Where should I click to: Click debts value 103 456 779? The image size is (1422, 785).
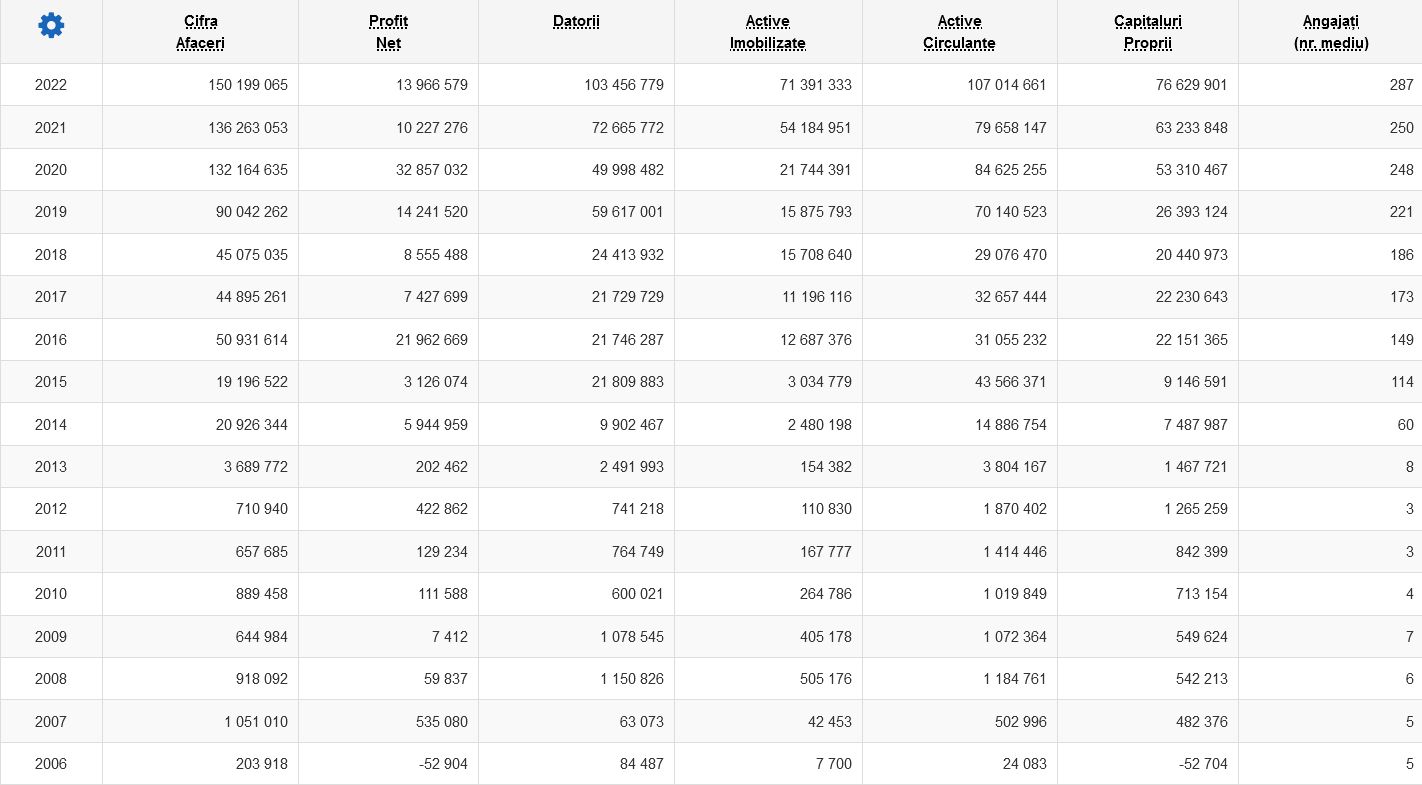(x=624, y=85)
